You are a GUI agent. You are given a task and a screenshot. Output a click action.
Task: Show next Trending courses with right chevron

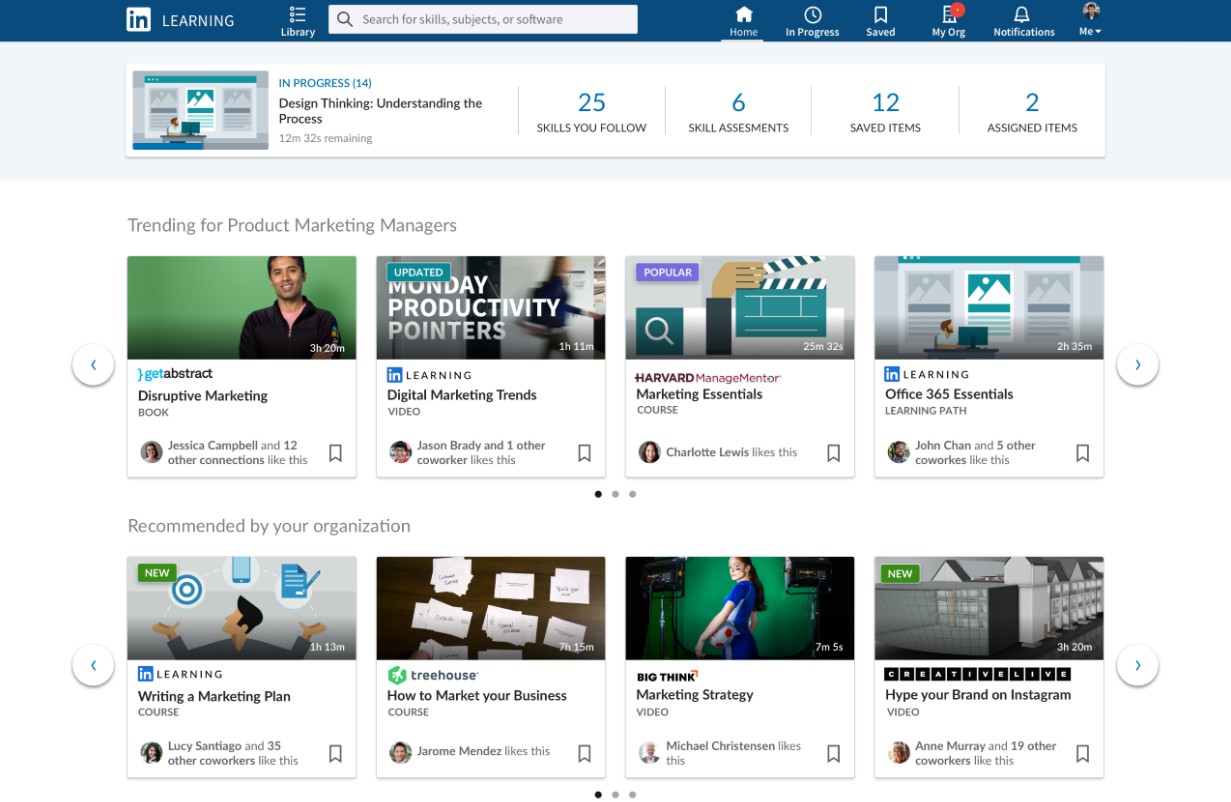tap(1137, 365)
